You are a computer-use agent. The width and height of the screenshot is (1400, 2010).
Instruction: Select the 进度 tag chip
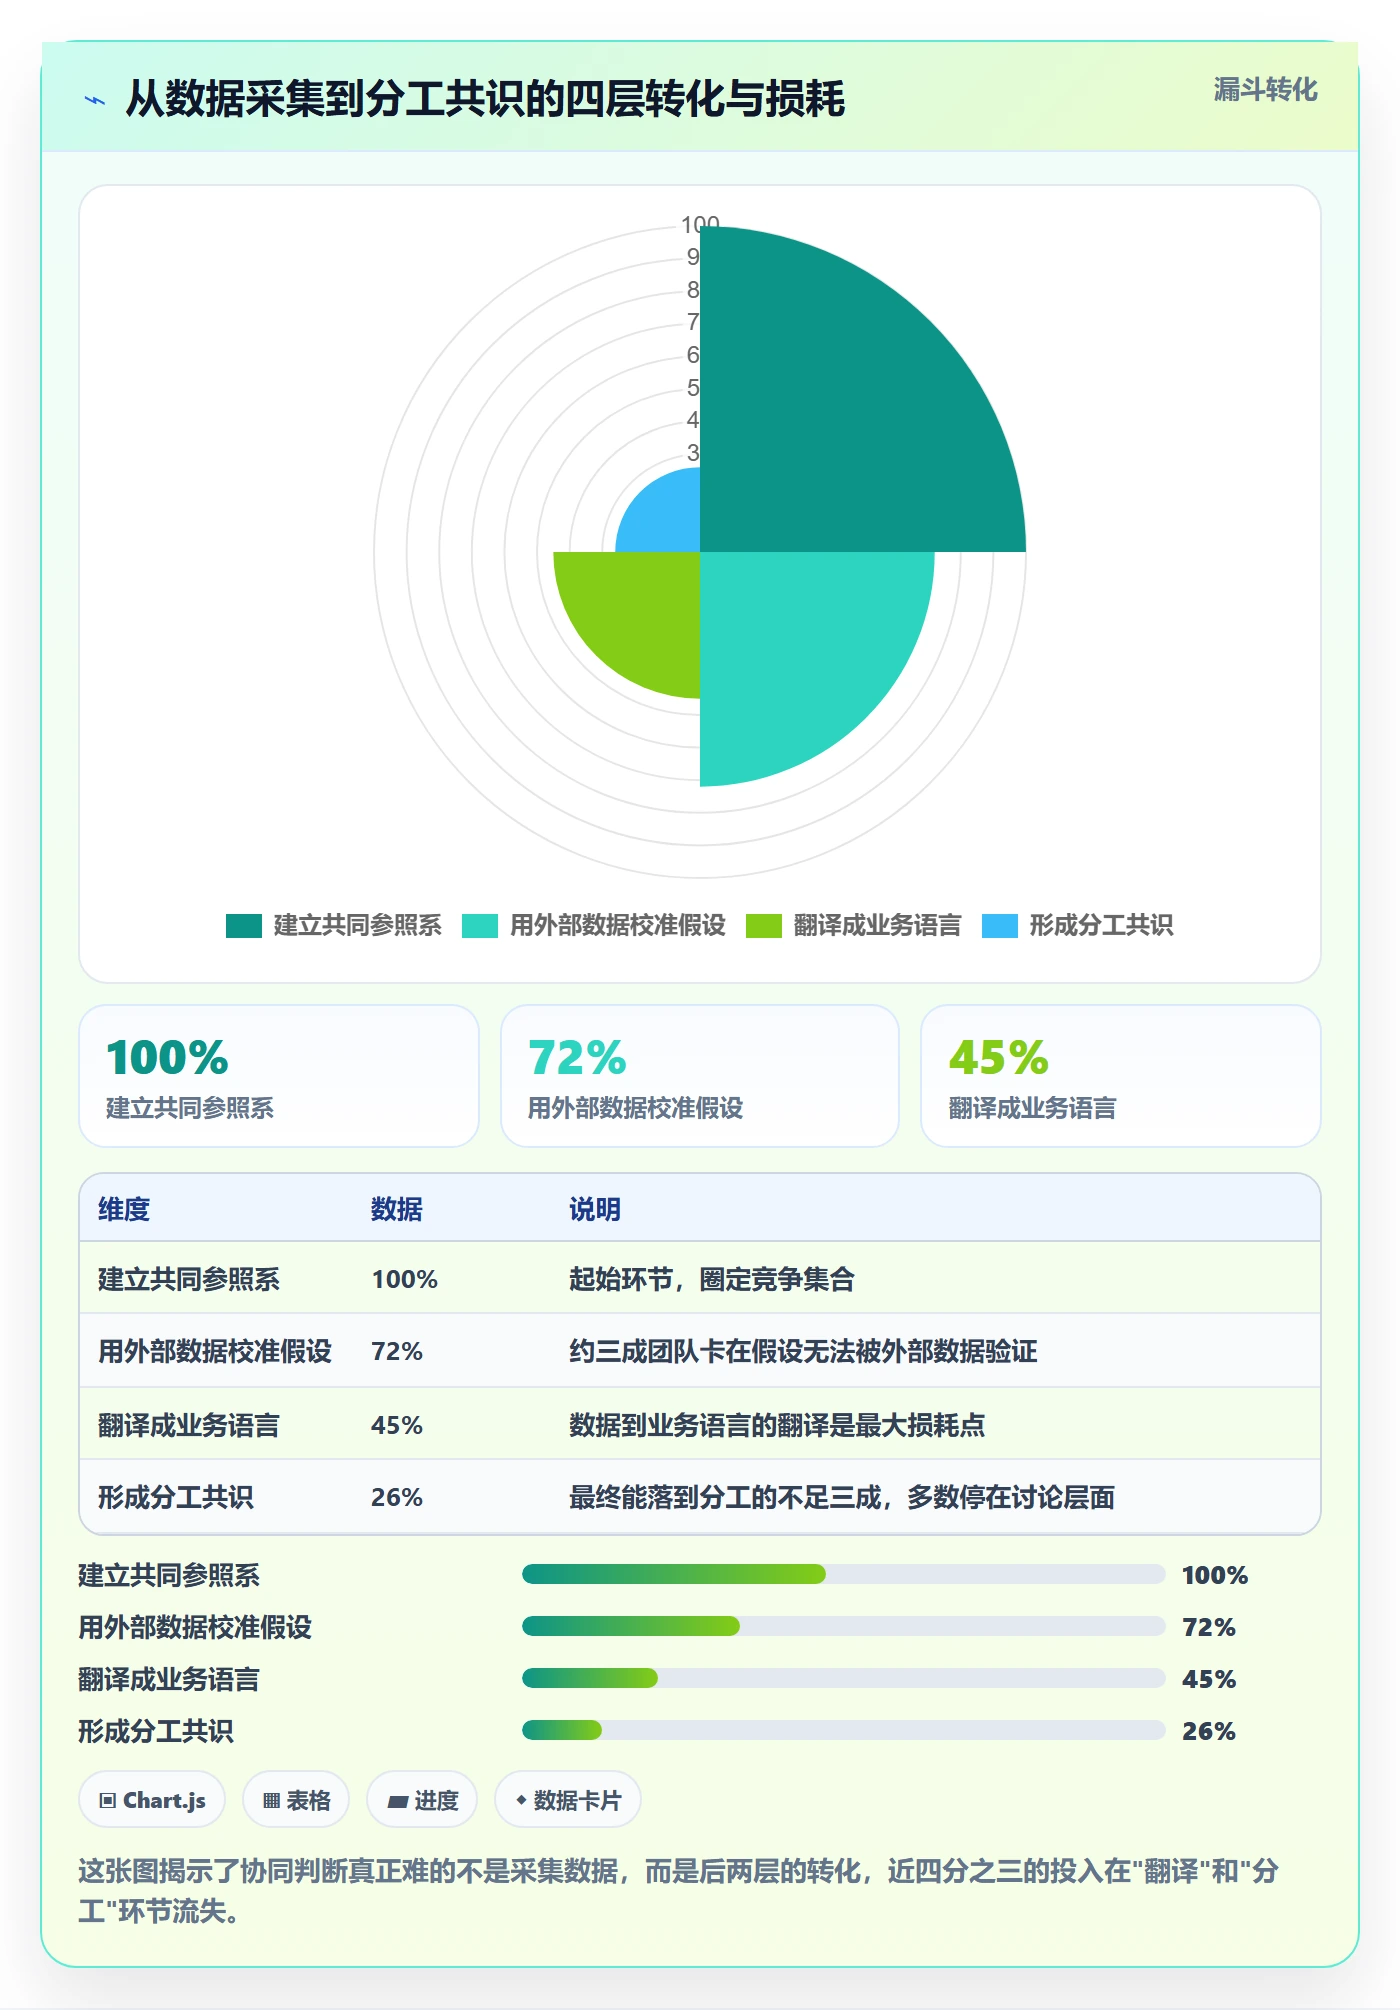click(422, 1800)
